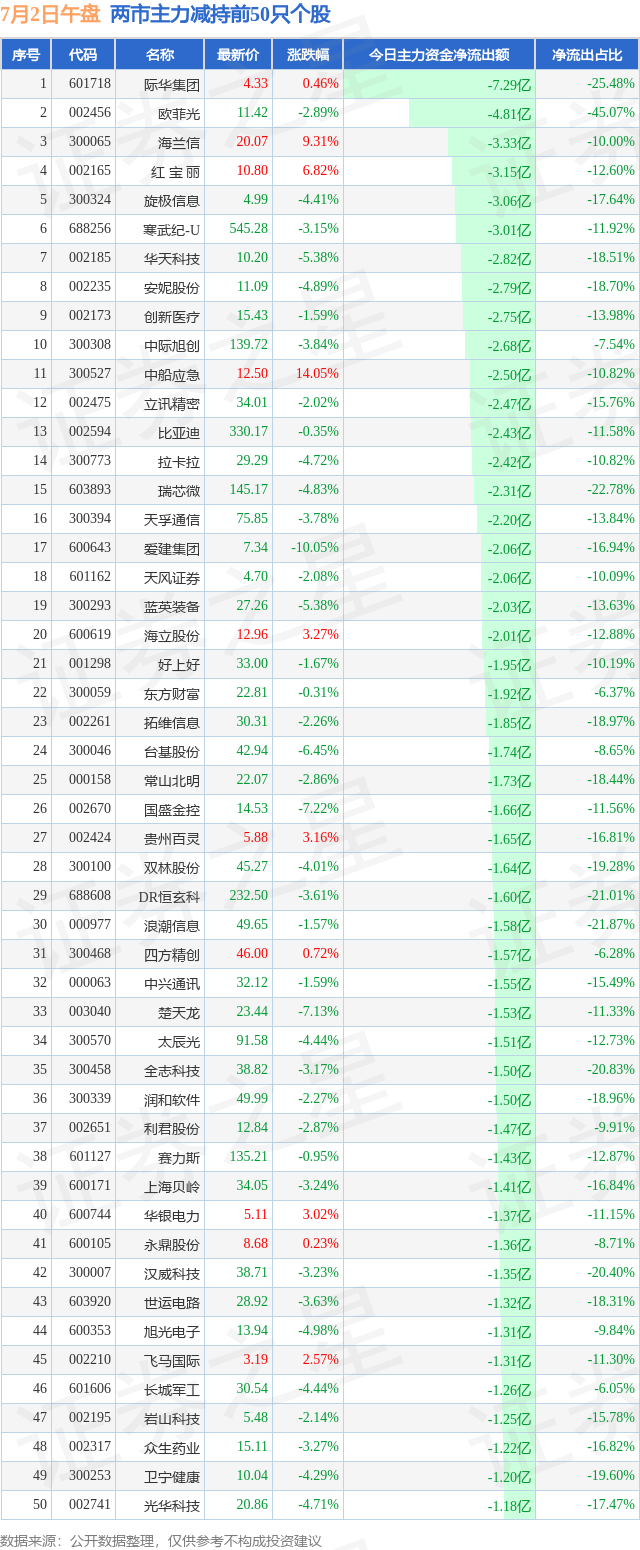Click stock name 华天科技
The width and height of the screenshot is (640, 1550).
(172, 259)
